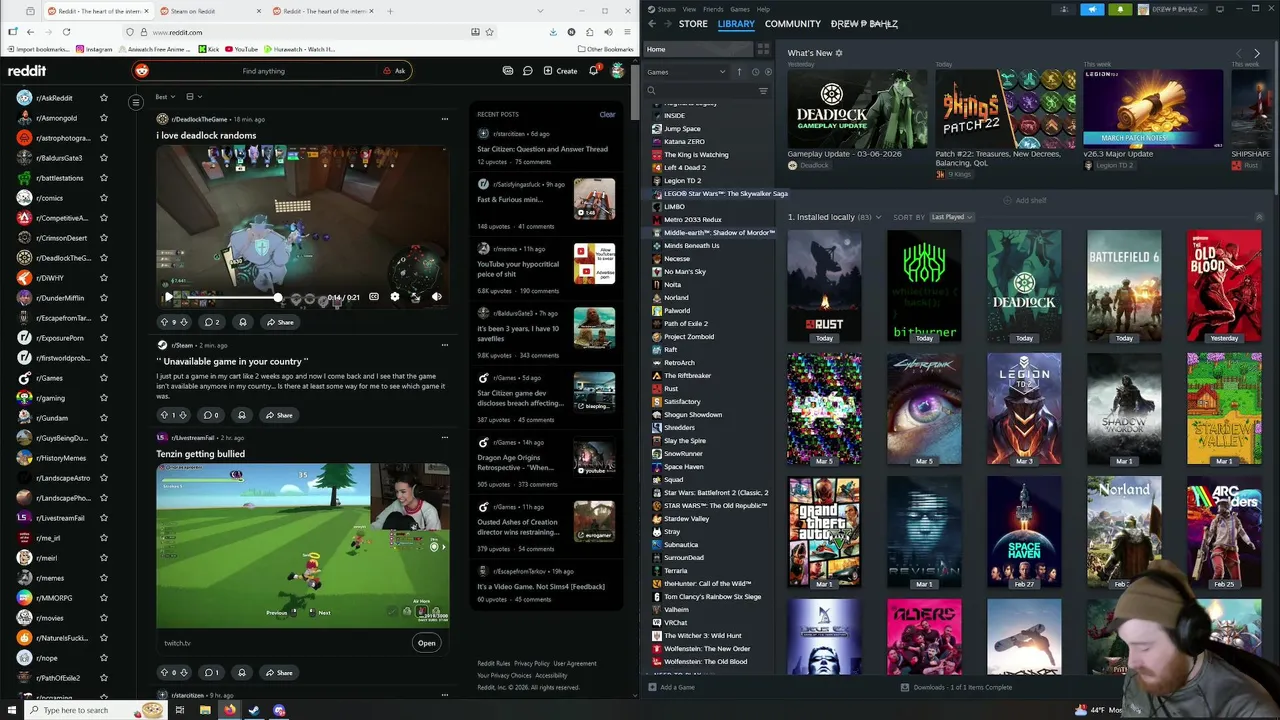The height and width of the screenshot is (720, 1280).
Task: Open Reddit notifications bell
Action: [593, 71]
